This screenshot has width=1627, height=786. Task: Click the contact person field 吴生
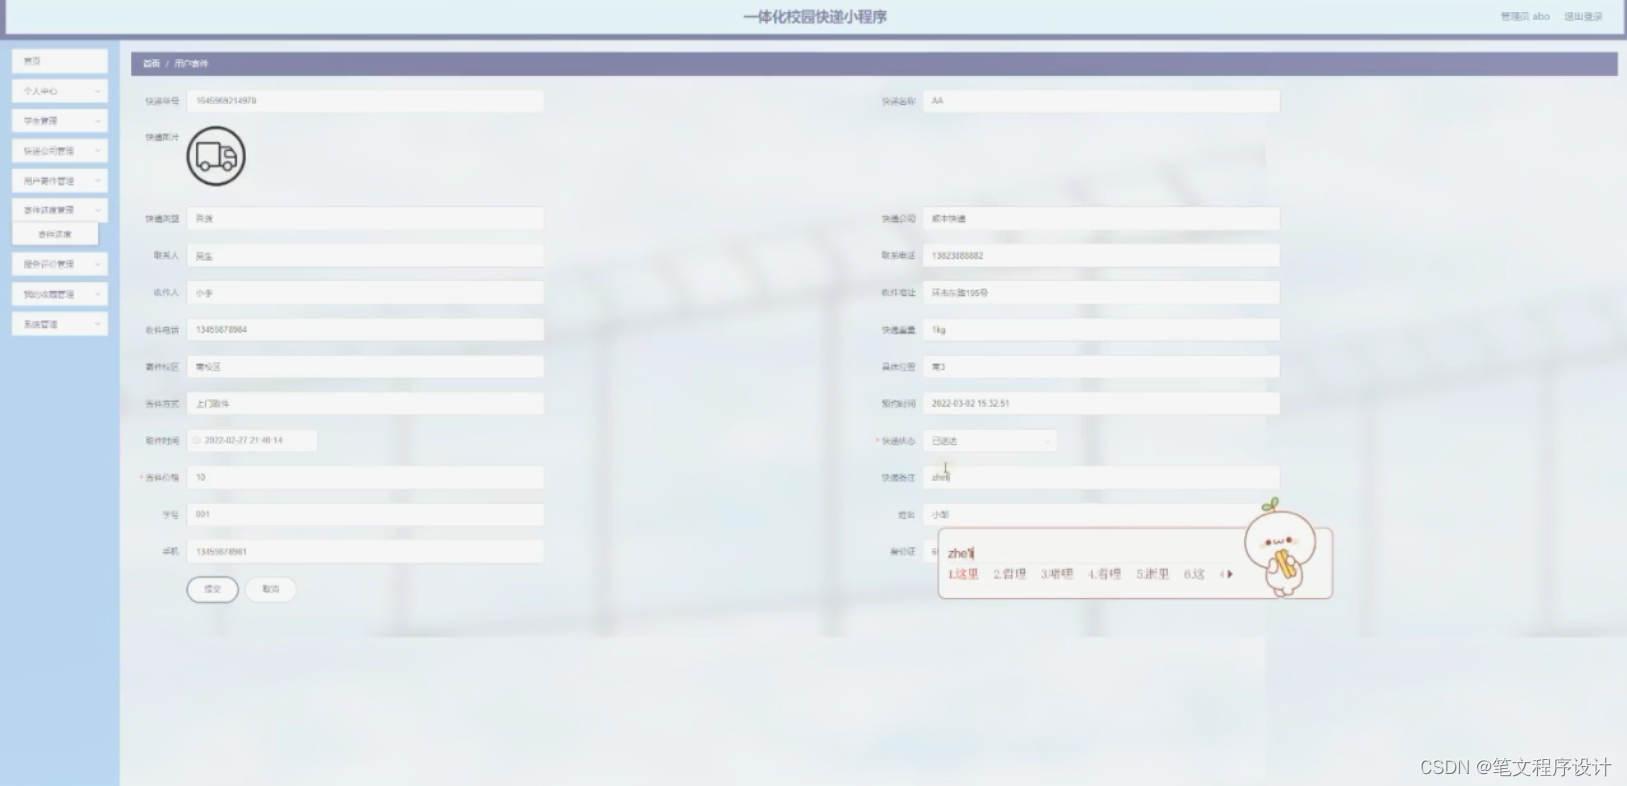(365, 256)
